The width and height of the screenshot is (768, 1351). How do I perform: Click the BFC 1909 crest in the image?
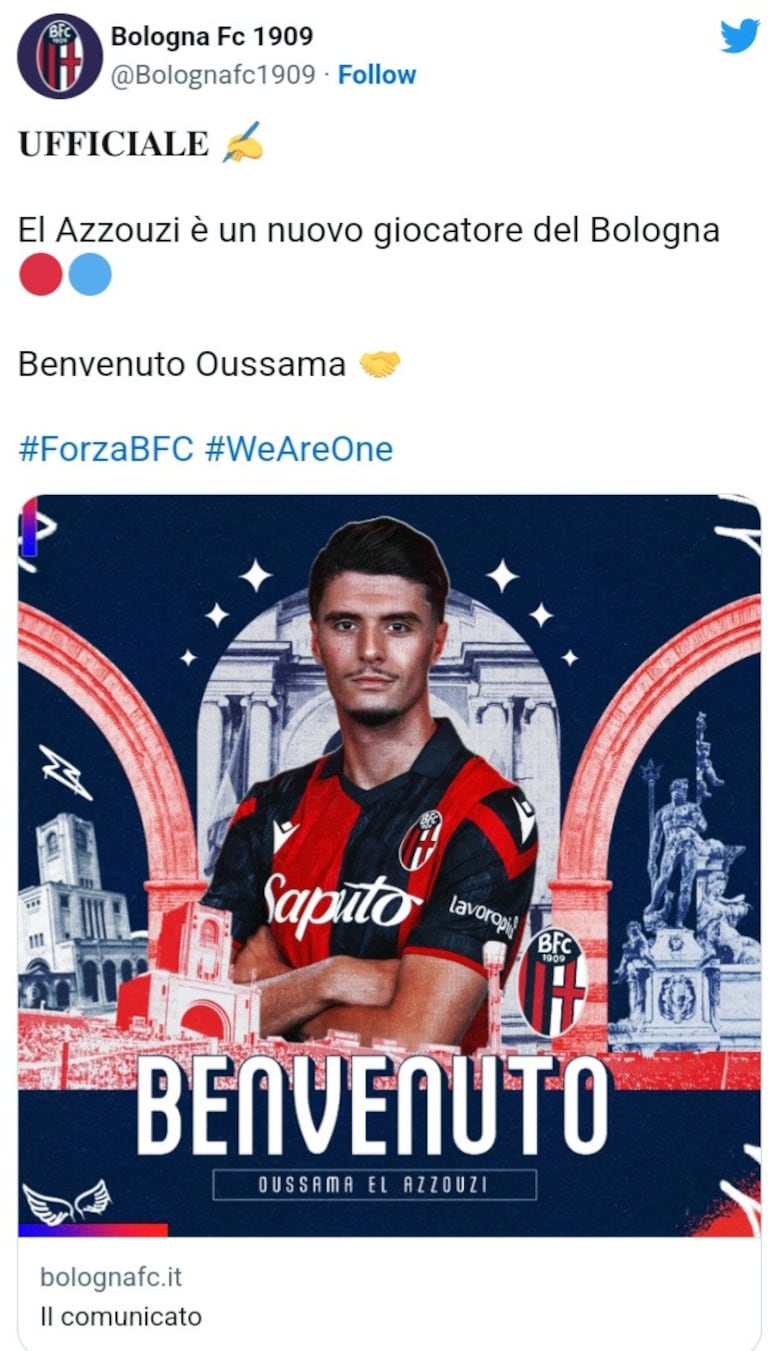click(552, 982)
